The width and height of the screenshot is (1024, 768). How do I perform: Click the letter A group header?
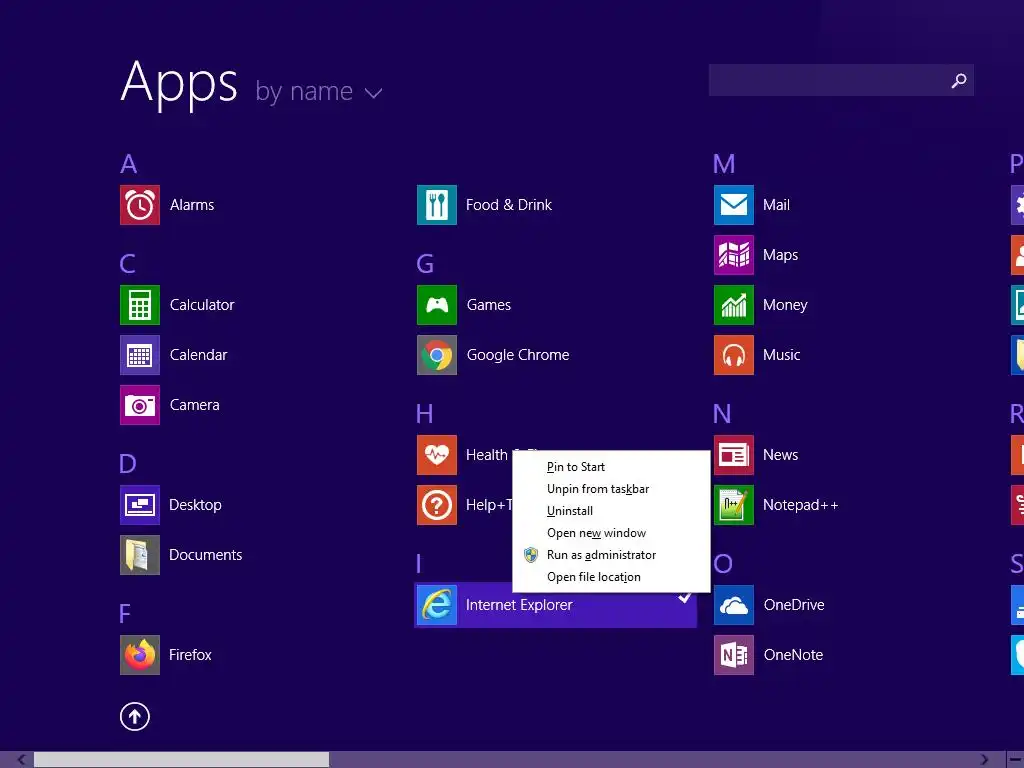click(x=129, y=164)
